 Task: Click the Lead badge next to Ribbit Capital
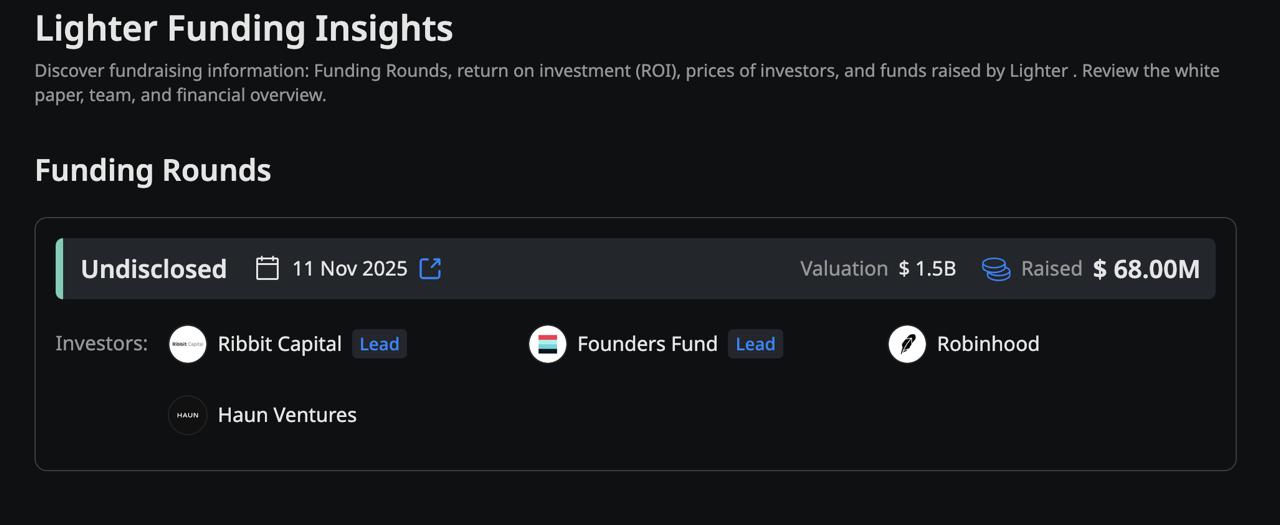tap(379, 344)
